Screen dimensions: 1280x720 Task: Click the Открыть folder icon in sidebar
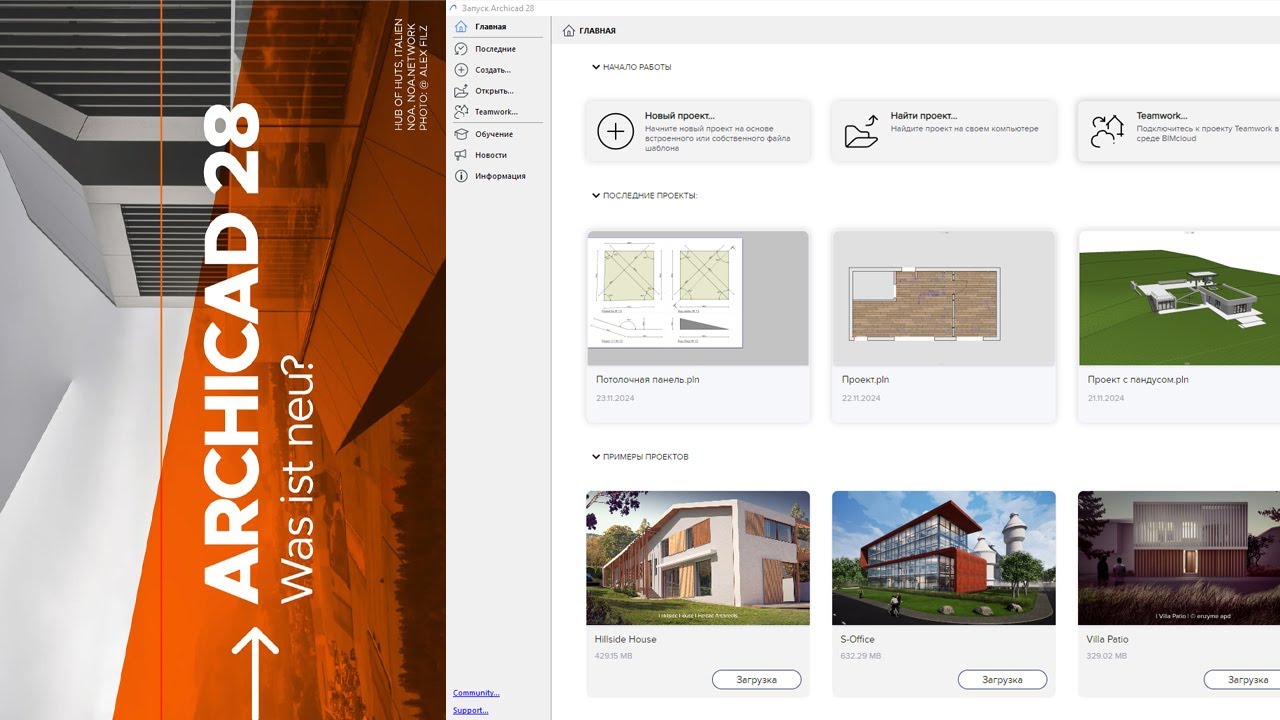461,91
